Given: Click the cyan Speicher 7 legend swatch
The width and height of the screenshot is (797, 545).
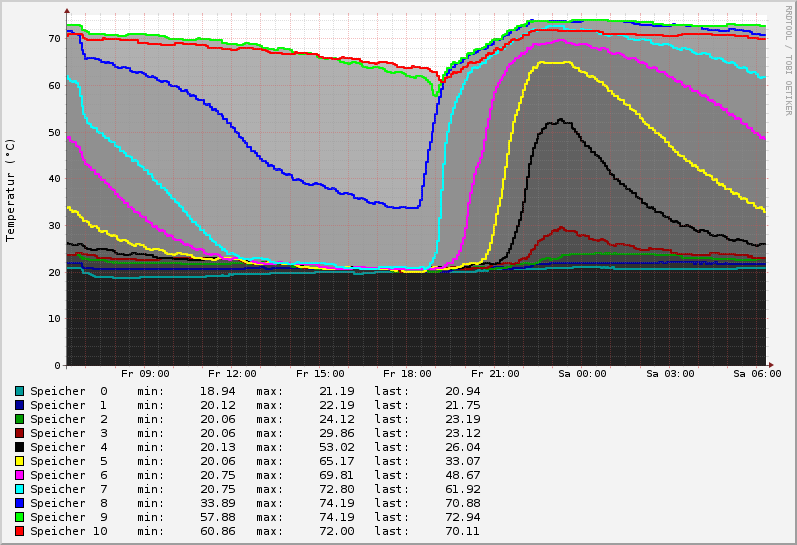Looking at the screenshot, I should pyautogui.click(x=19, y=489).
